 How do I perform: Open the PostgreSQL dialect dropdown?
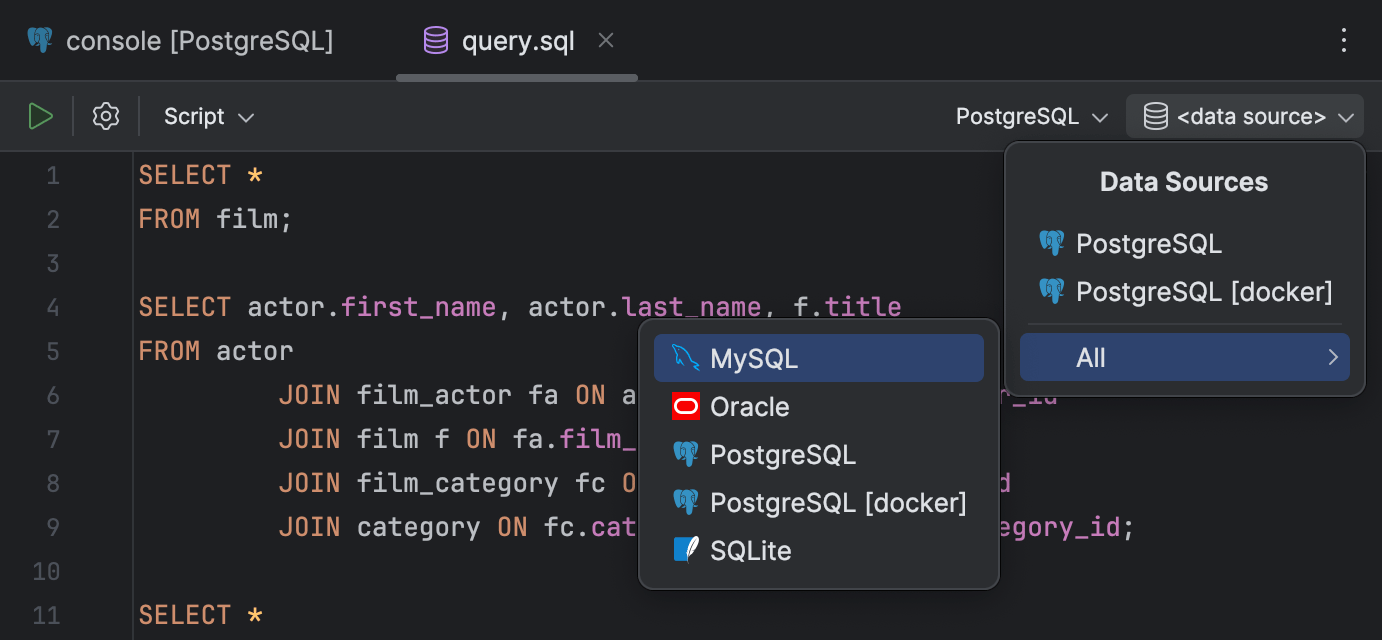pos(1030,115)
